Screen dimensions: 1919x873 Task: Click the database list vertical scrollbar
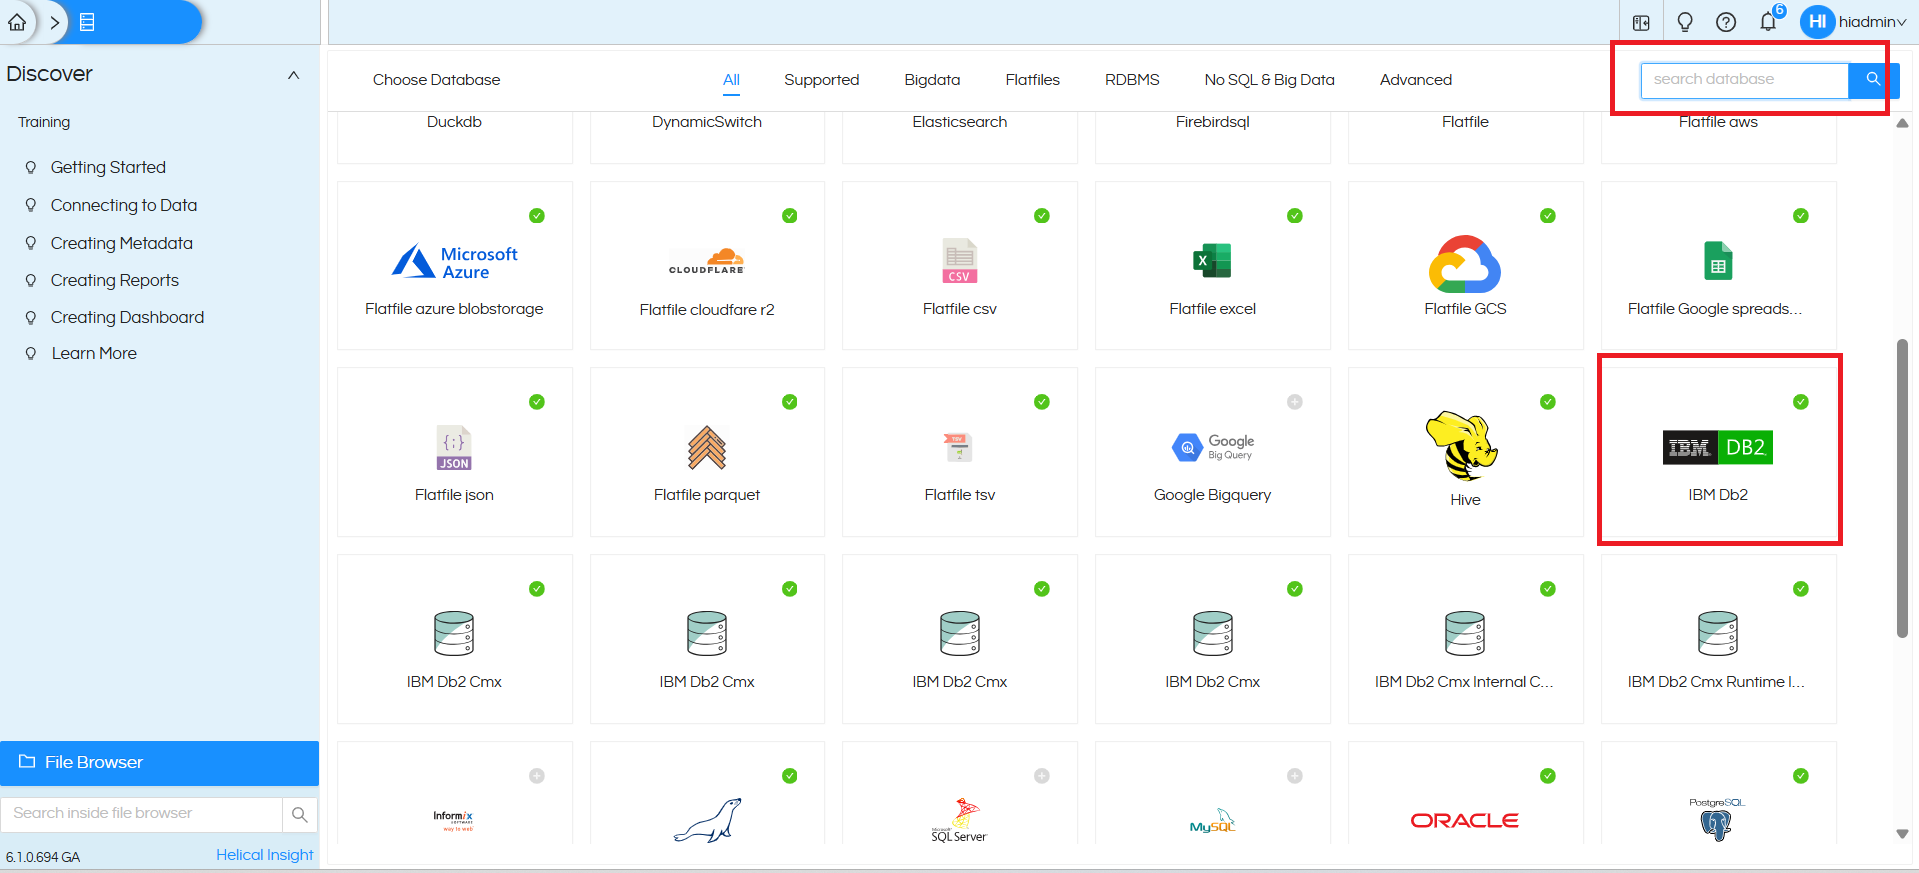click(x=1902, y=488)
